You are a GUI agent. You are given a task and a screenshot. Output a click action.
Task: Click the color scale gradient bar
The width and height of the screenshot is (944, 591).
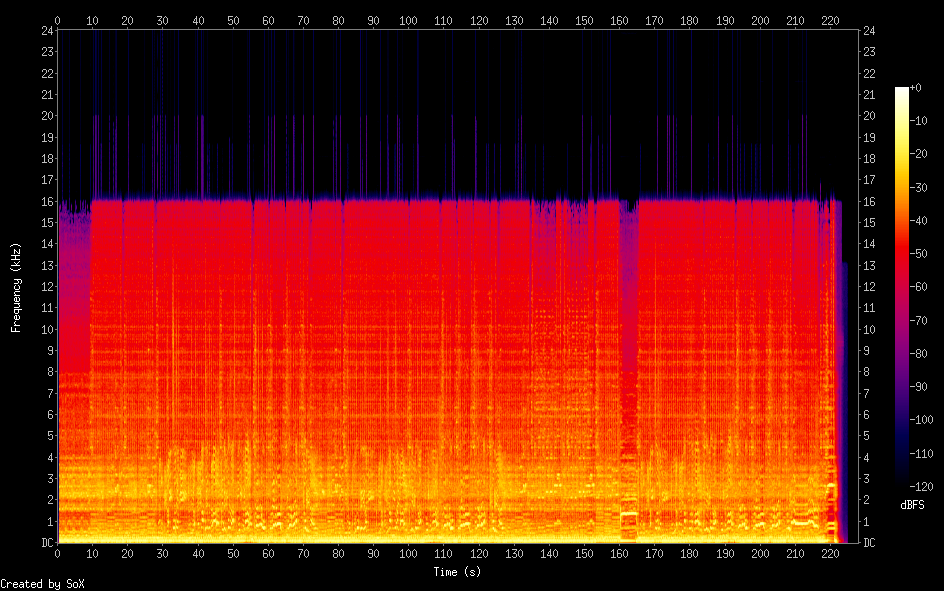click(x=902, y=289)
